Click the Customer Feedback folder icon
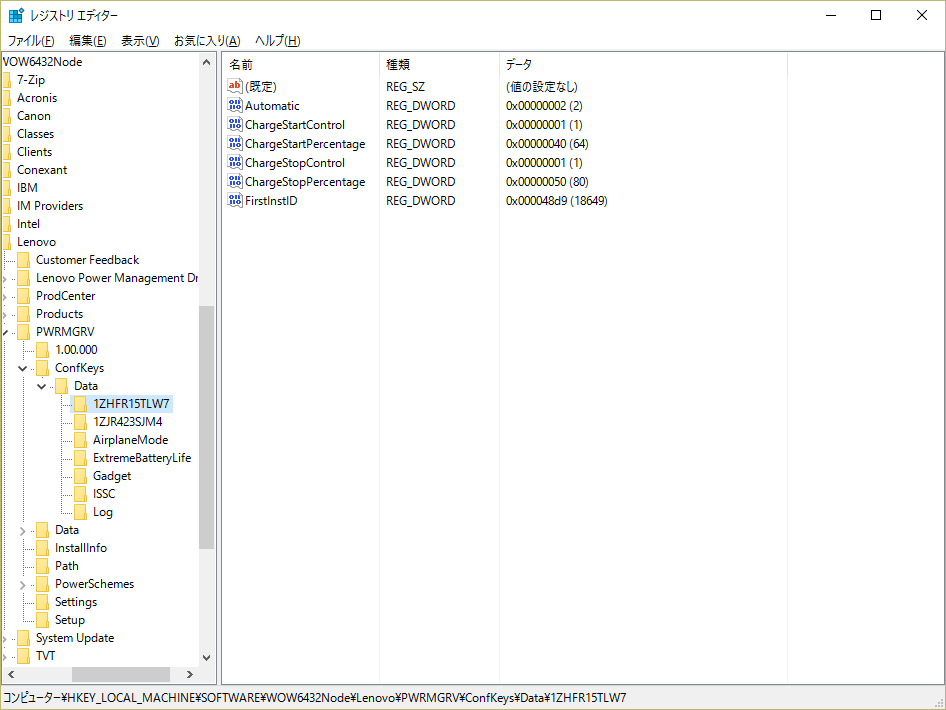This screenshot has height=710, width=946. click(x=24, y=260)
